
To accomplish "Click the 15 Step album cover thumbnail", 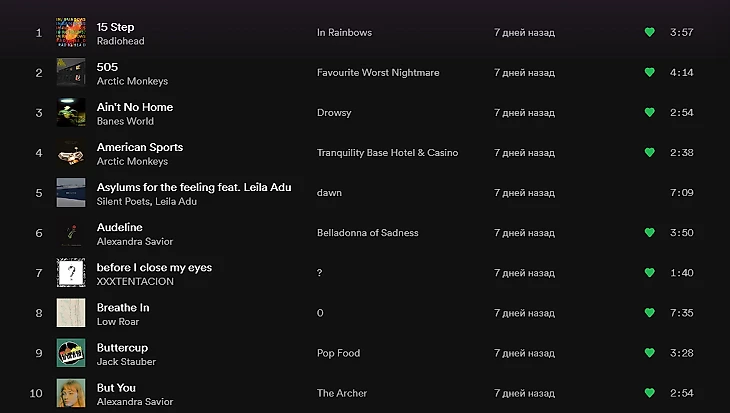I will (71, 32).
